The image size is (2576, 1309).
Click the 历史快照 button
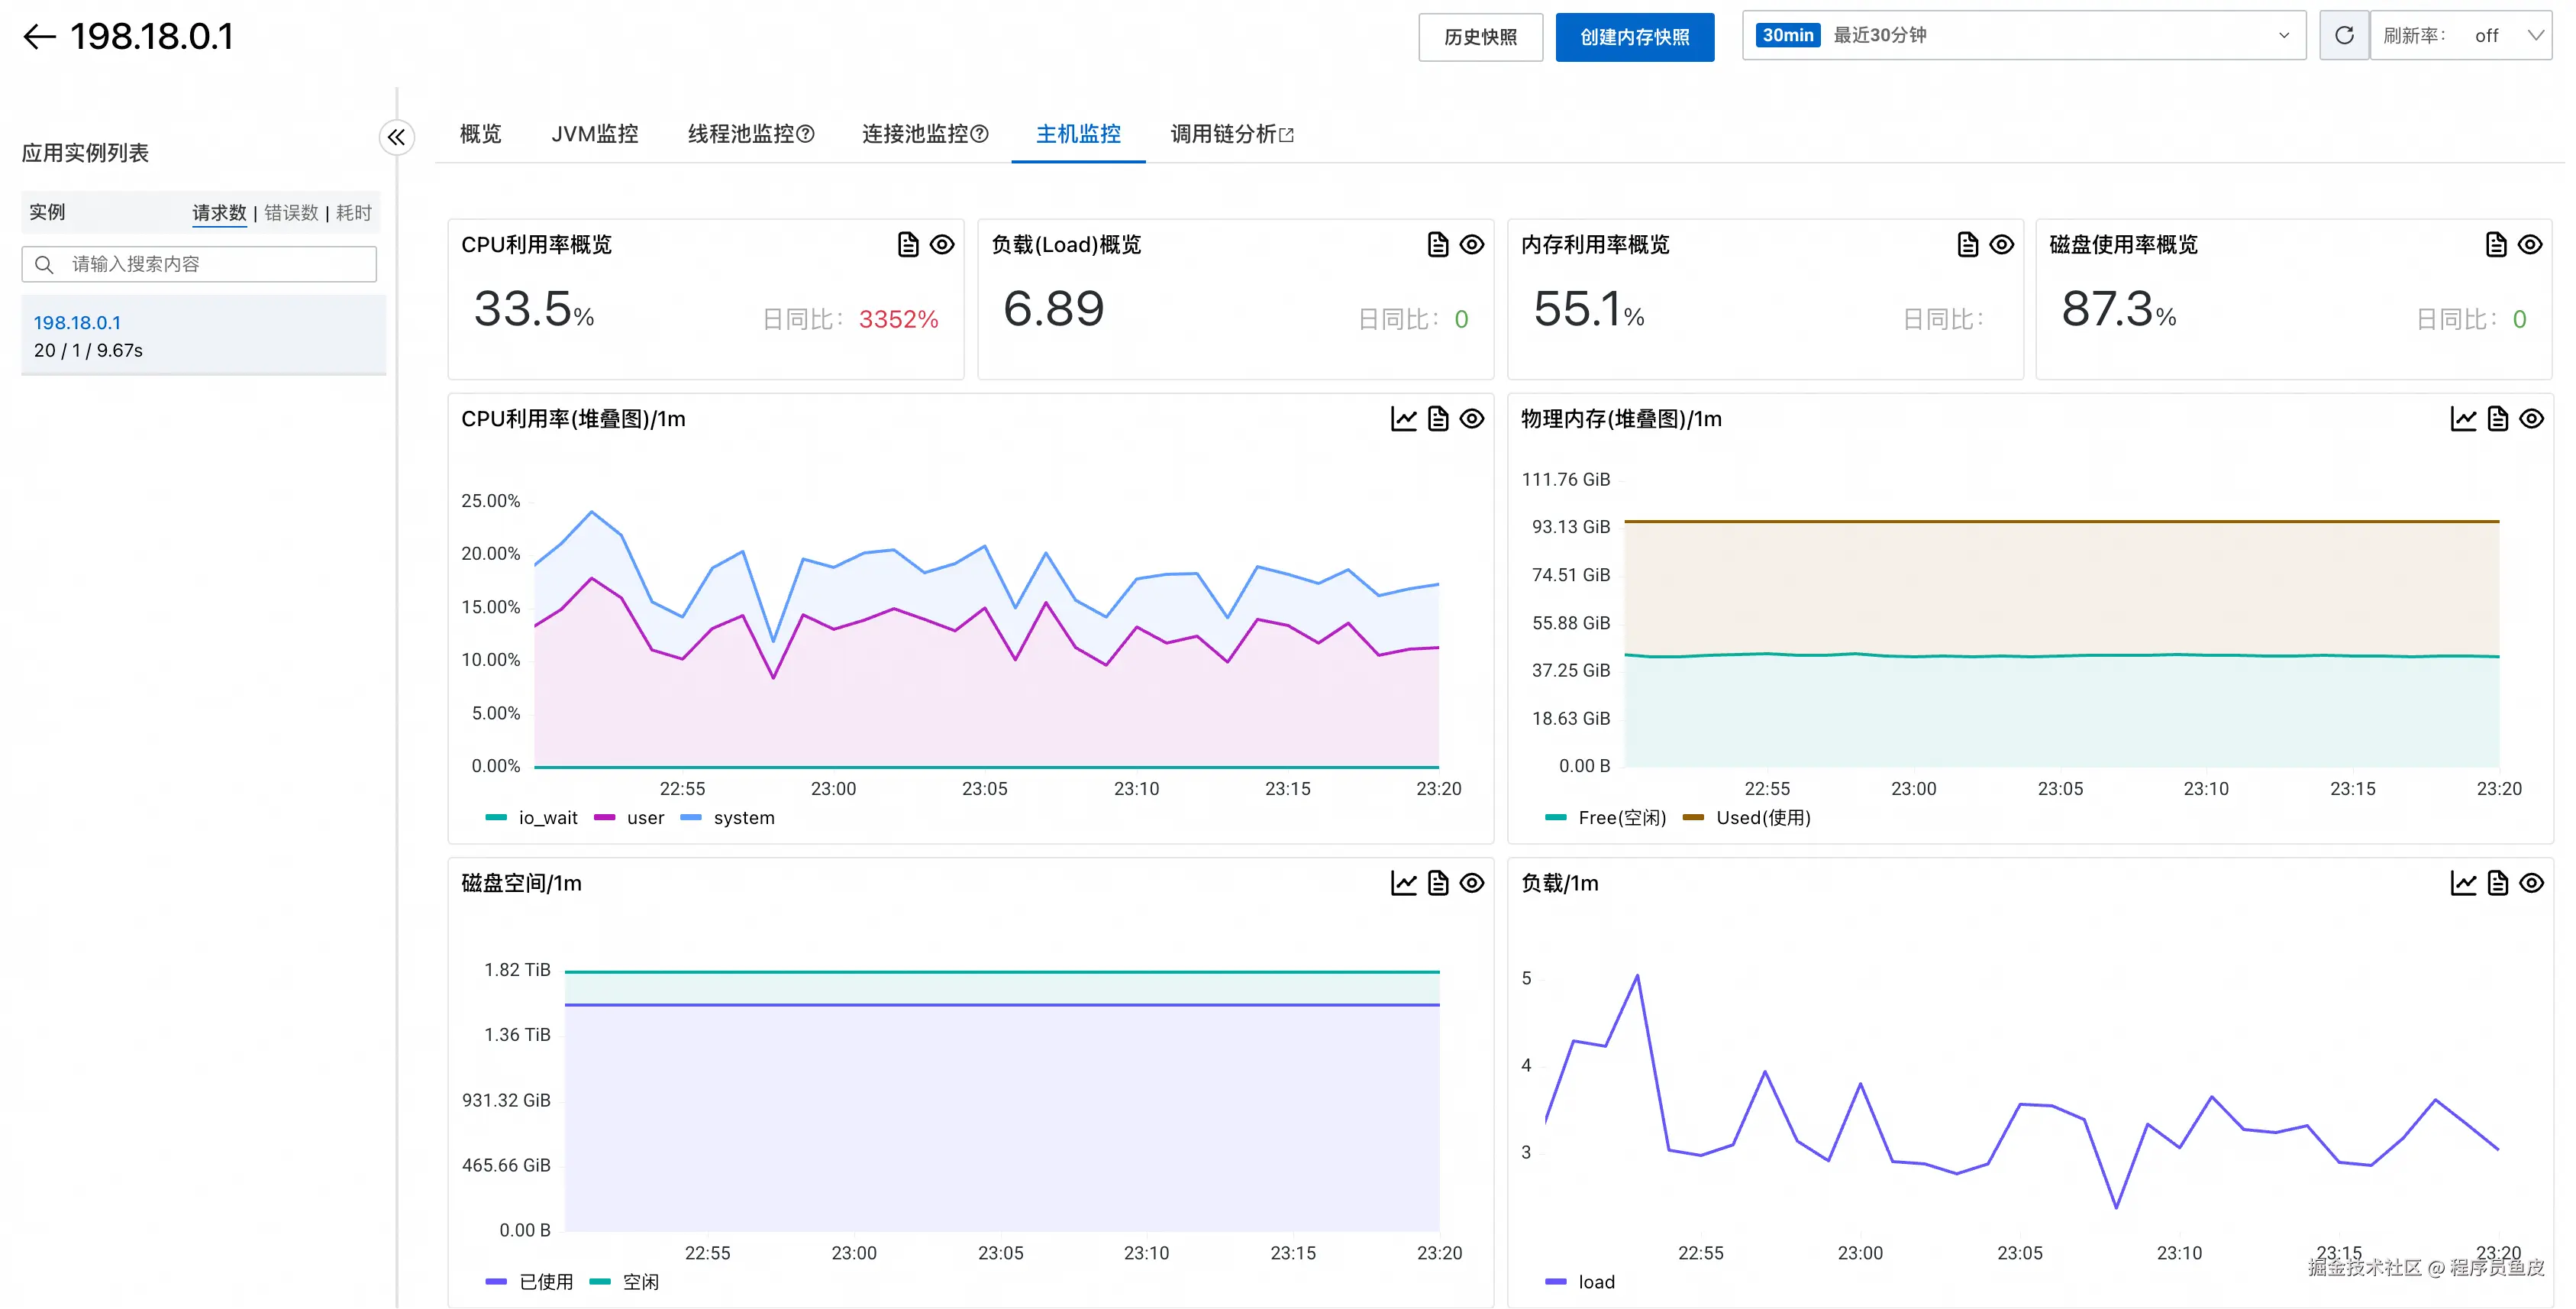1480,37
